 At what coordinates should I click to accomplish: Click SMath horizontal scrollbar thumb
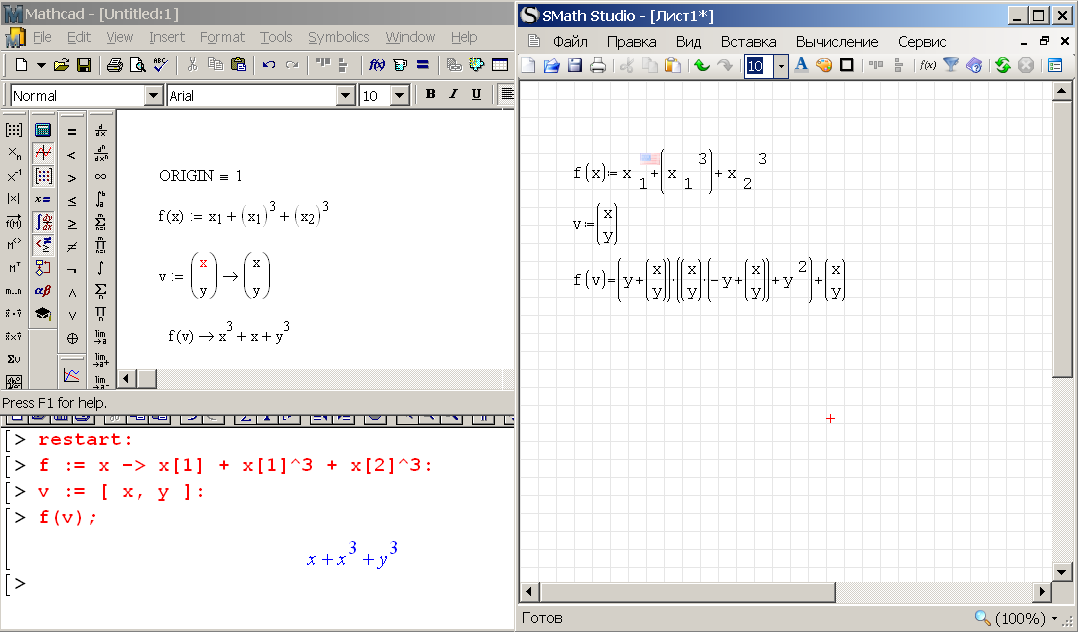click(x=685, y=592)
